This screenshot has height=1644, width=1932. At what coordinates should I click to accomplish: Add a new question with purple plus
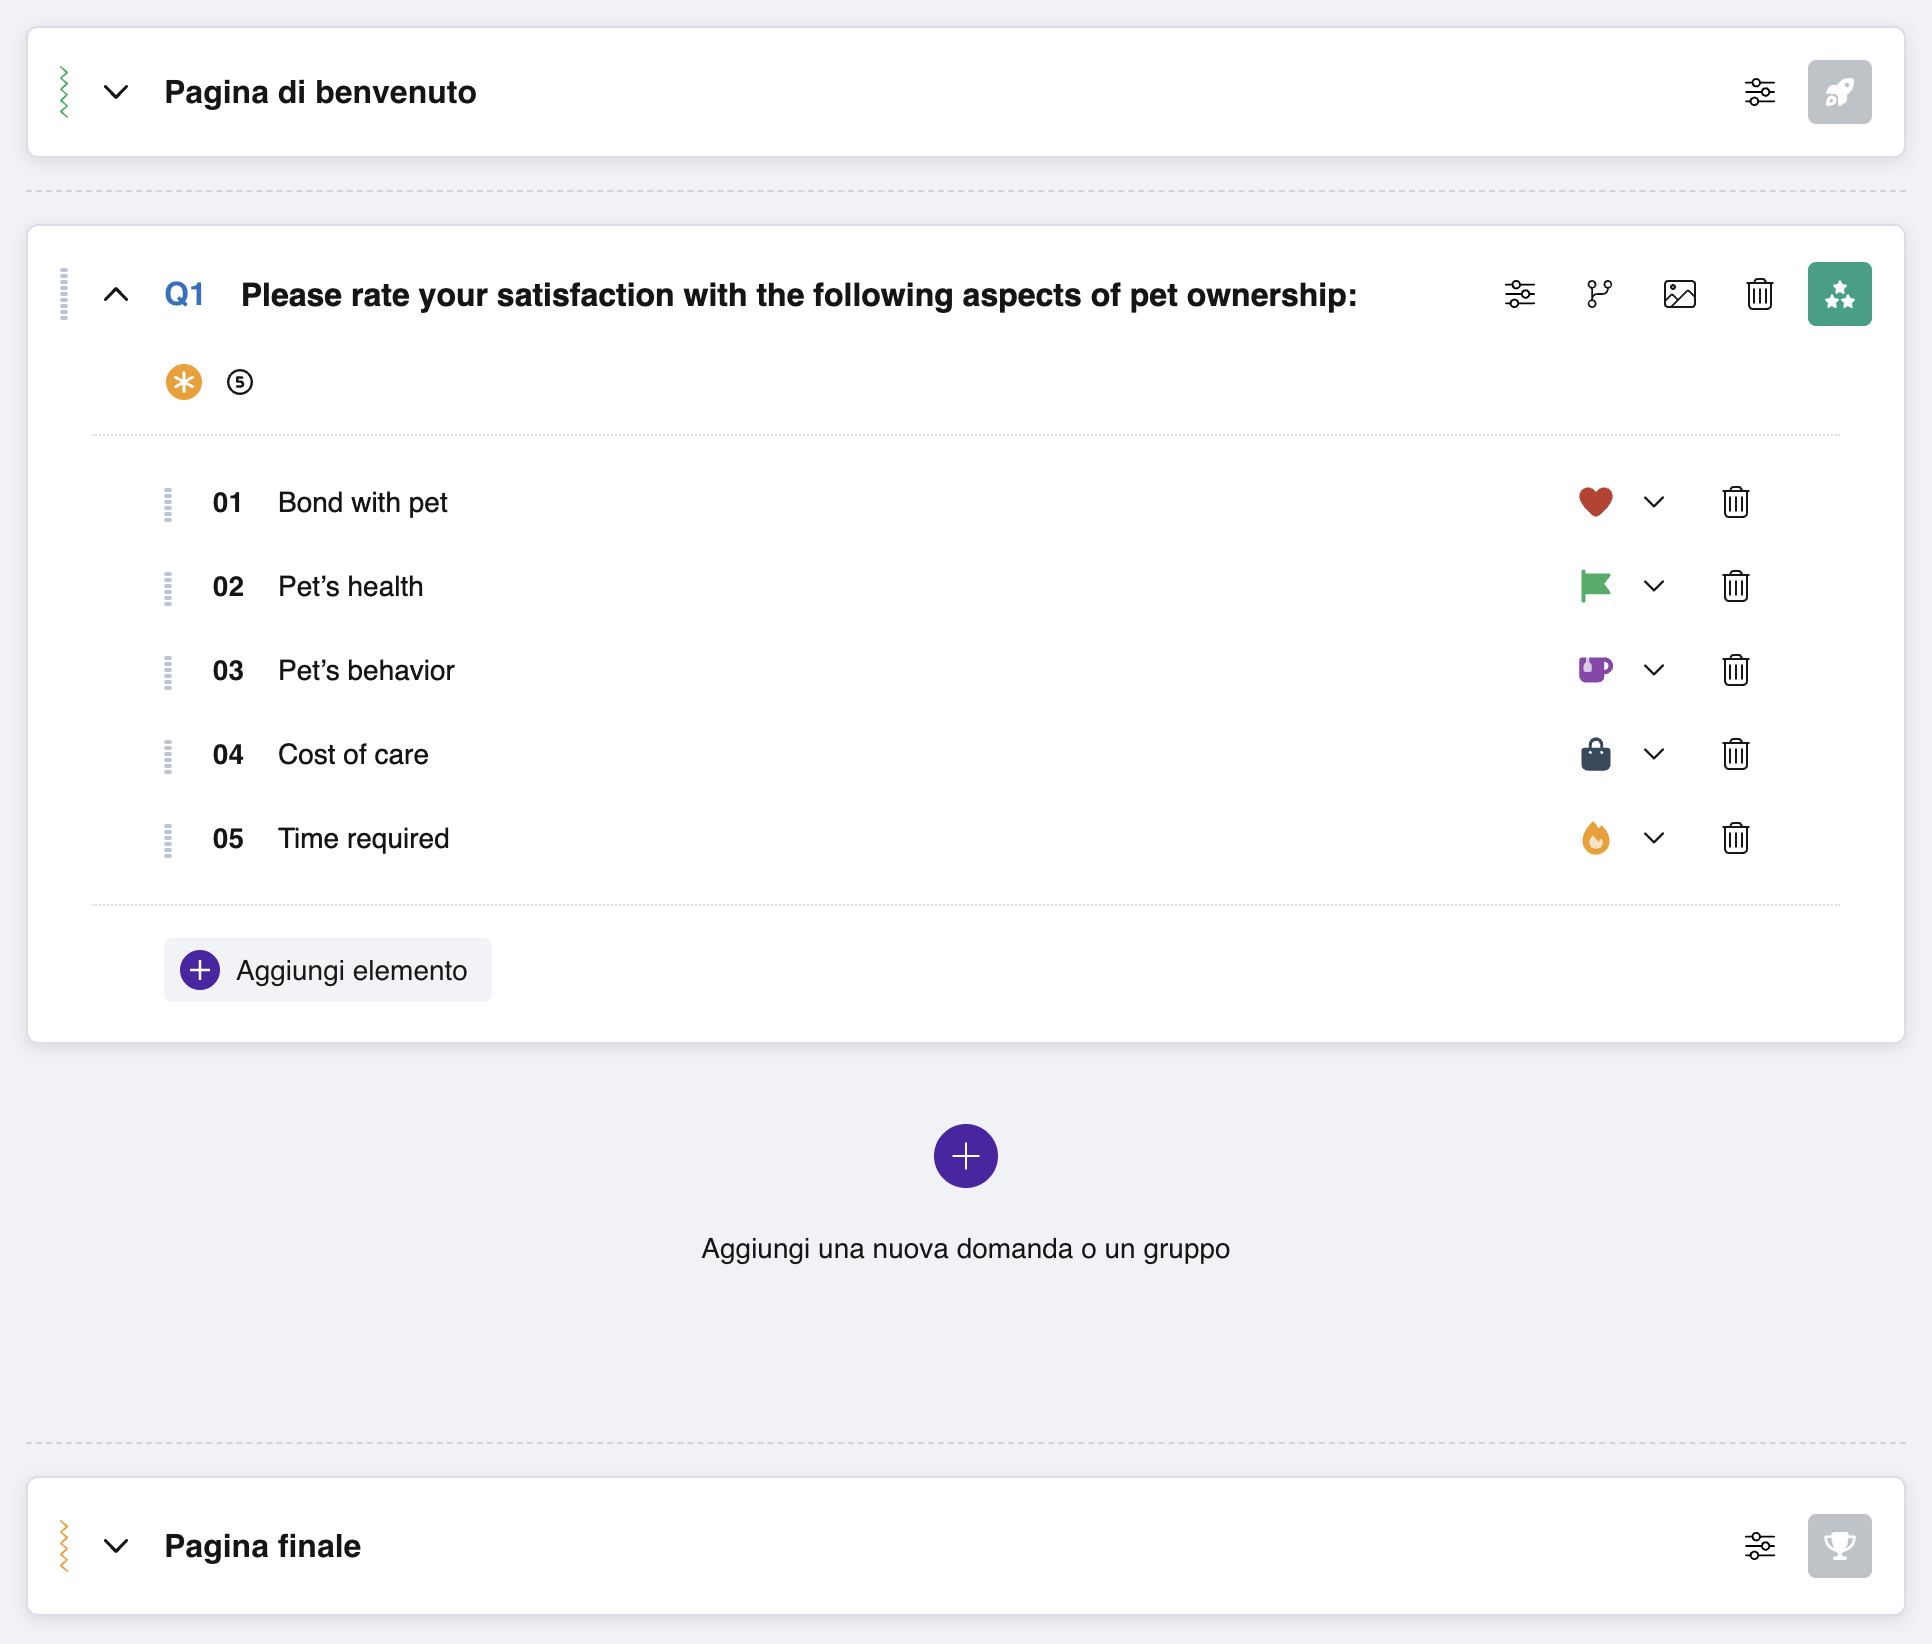(965, 1156)
